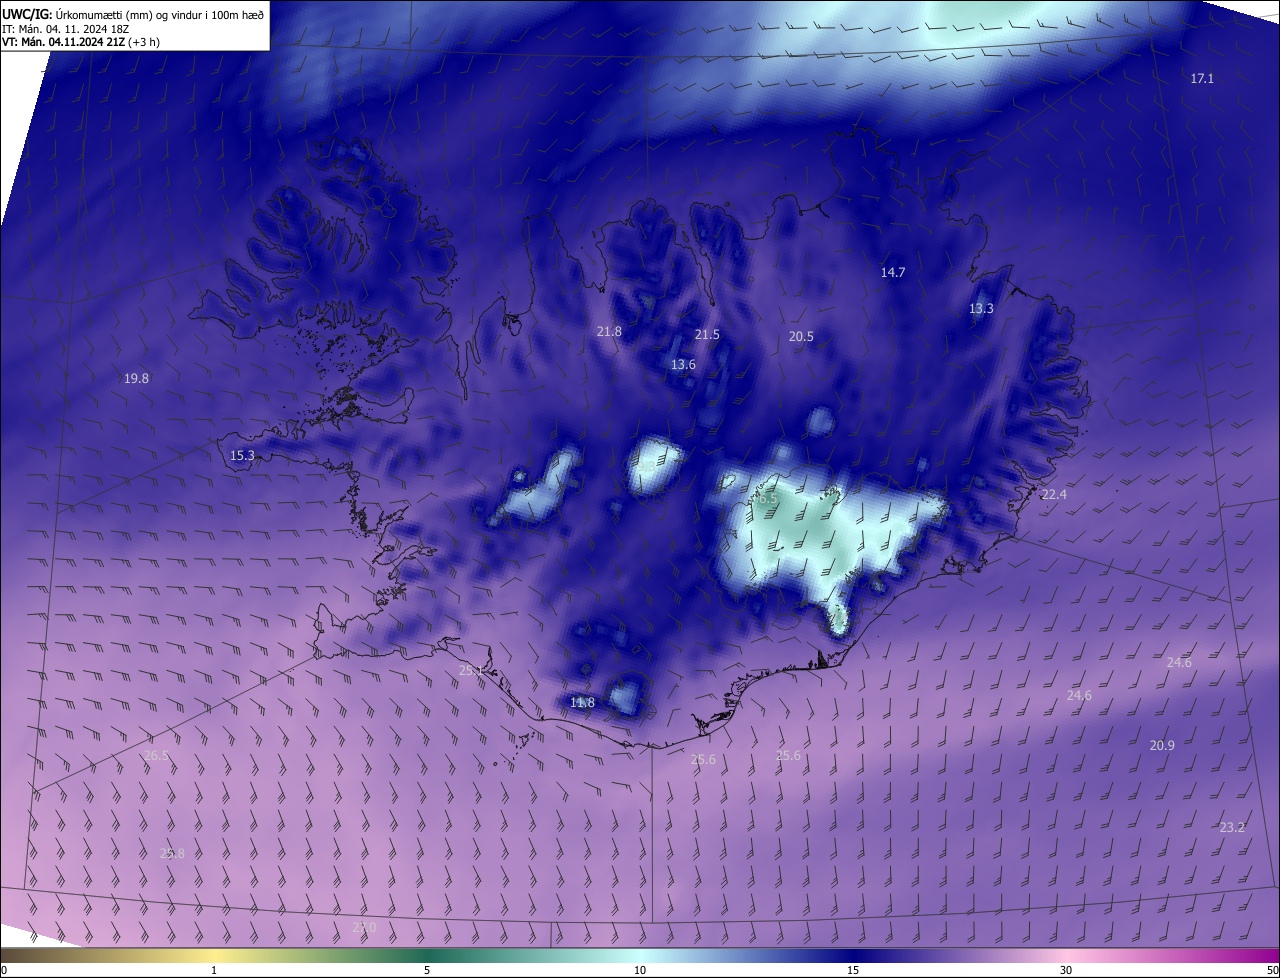
Task: Click the 20.9 value label
Action: 1162,746
